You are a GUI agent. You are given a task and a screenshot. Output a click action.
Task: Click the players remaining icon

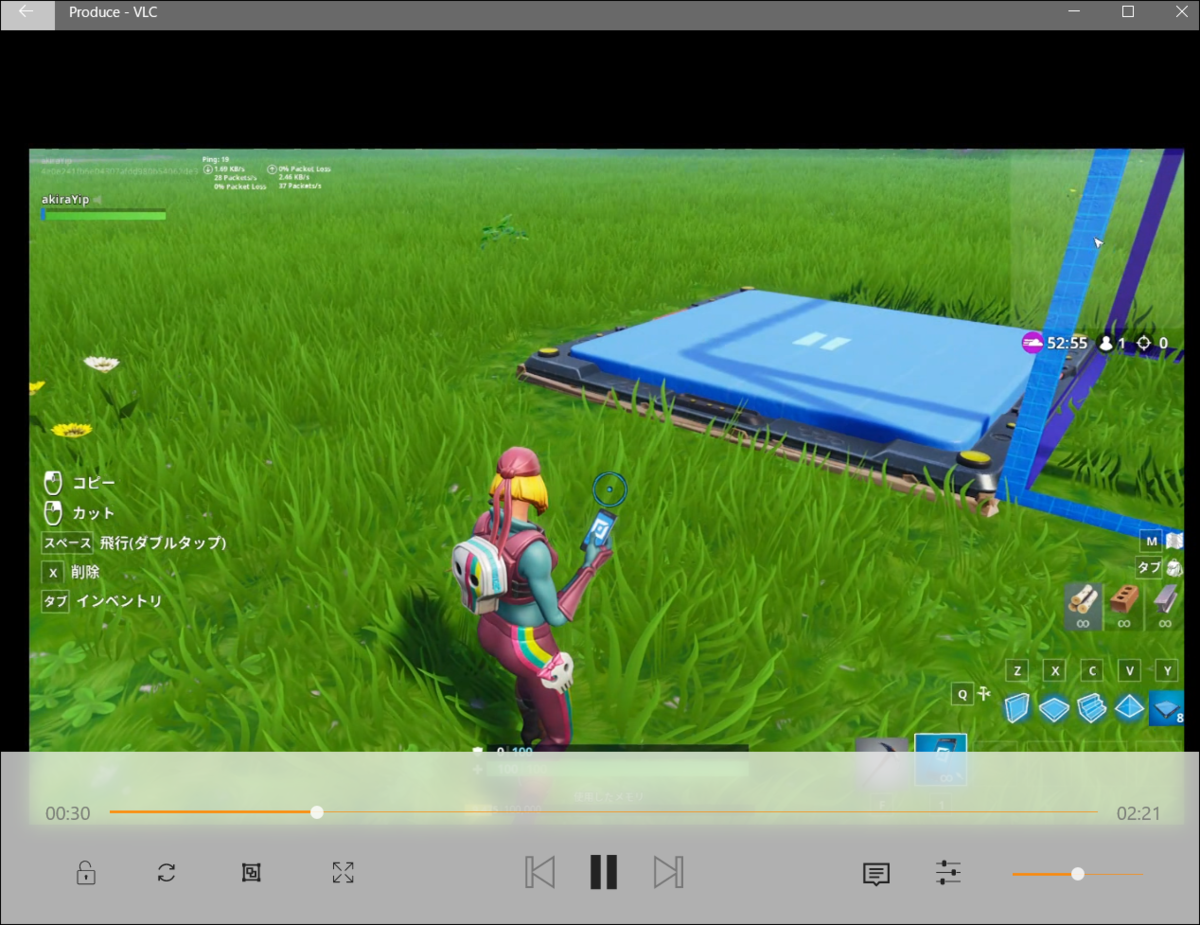(1105, 343)
